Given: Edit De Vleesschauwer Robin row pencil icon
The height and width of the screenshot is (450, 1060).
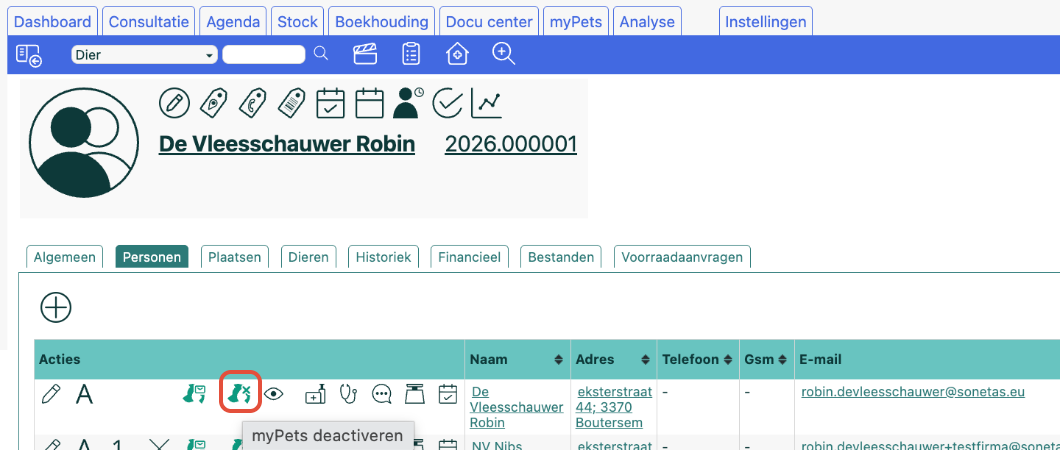Looking at the screenshot, I should tap(51, 394).
